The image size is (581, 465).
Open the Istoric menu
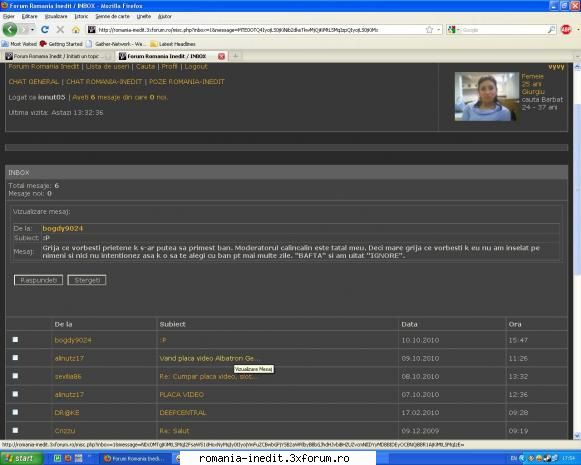click(x=81, y=16)
